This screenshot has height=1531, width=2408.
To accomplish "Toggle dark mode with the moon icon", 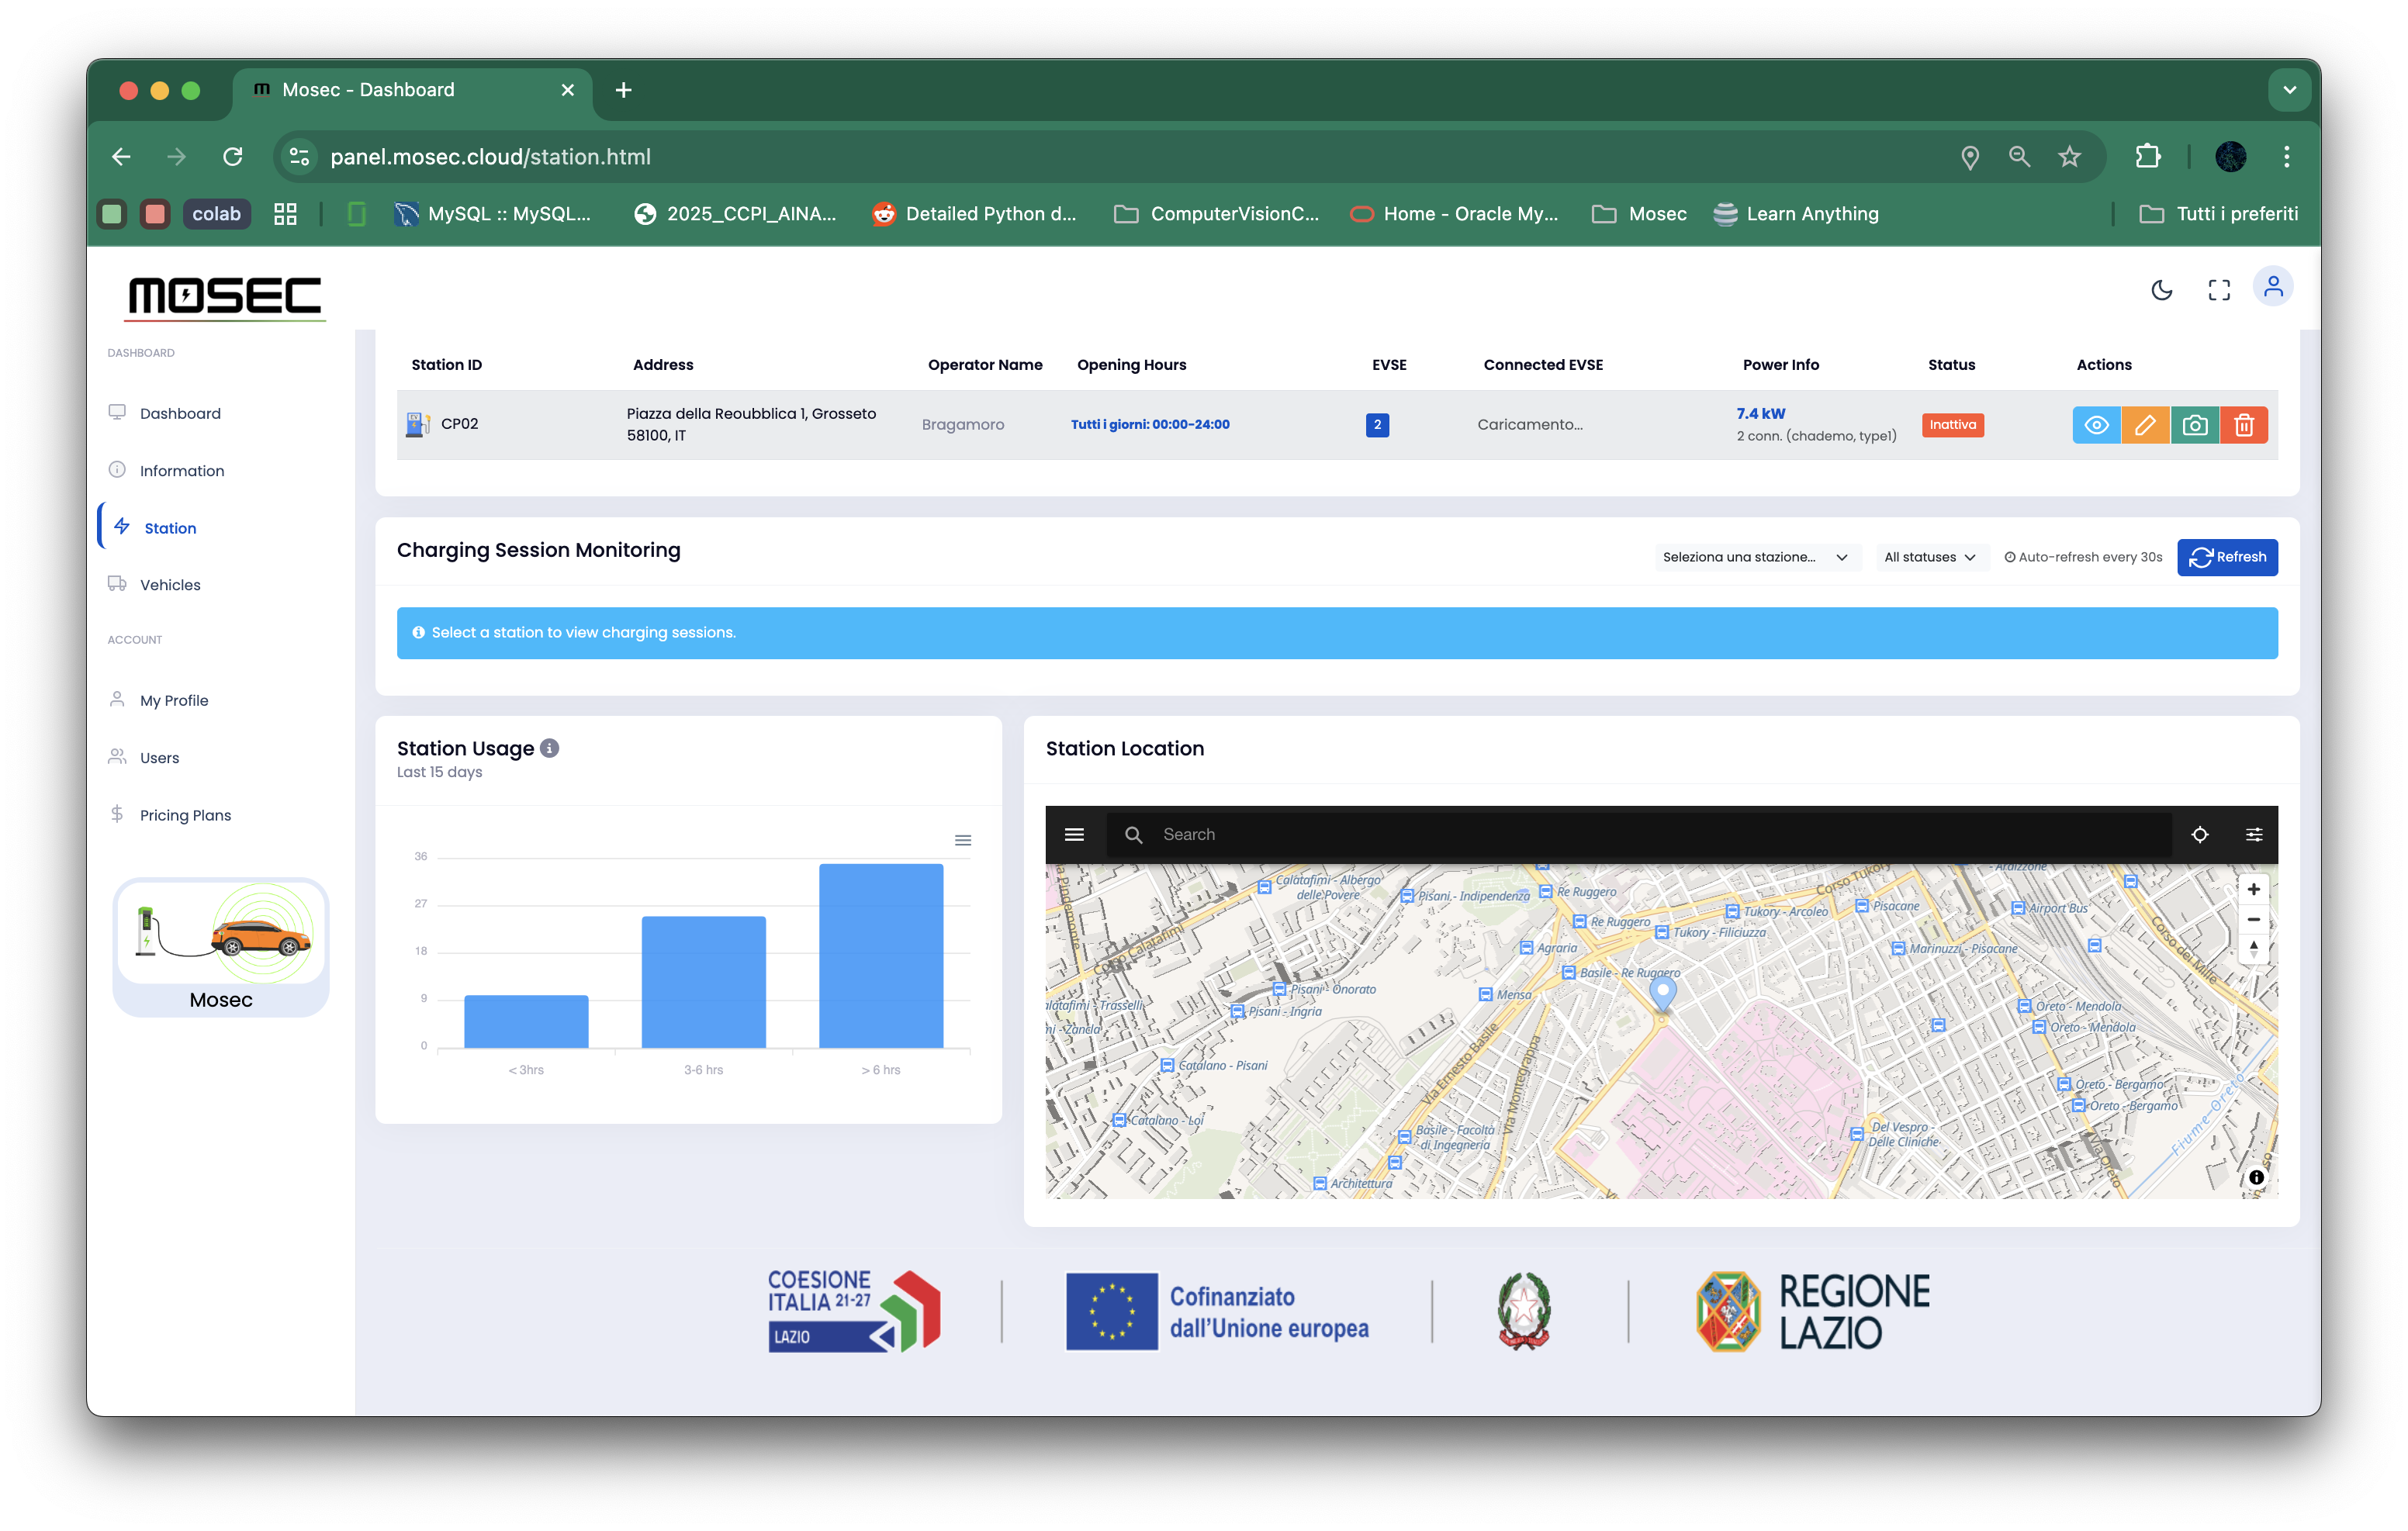I will [2161, 290].
